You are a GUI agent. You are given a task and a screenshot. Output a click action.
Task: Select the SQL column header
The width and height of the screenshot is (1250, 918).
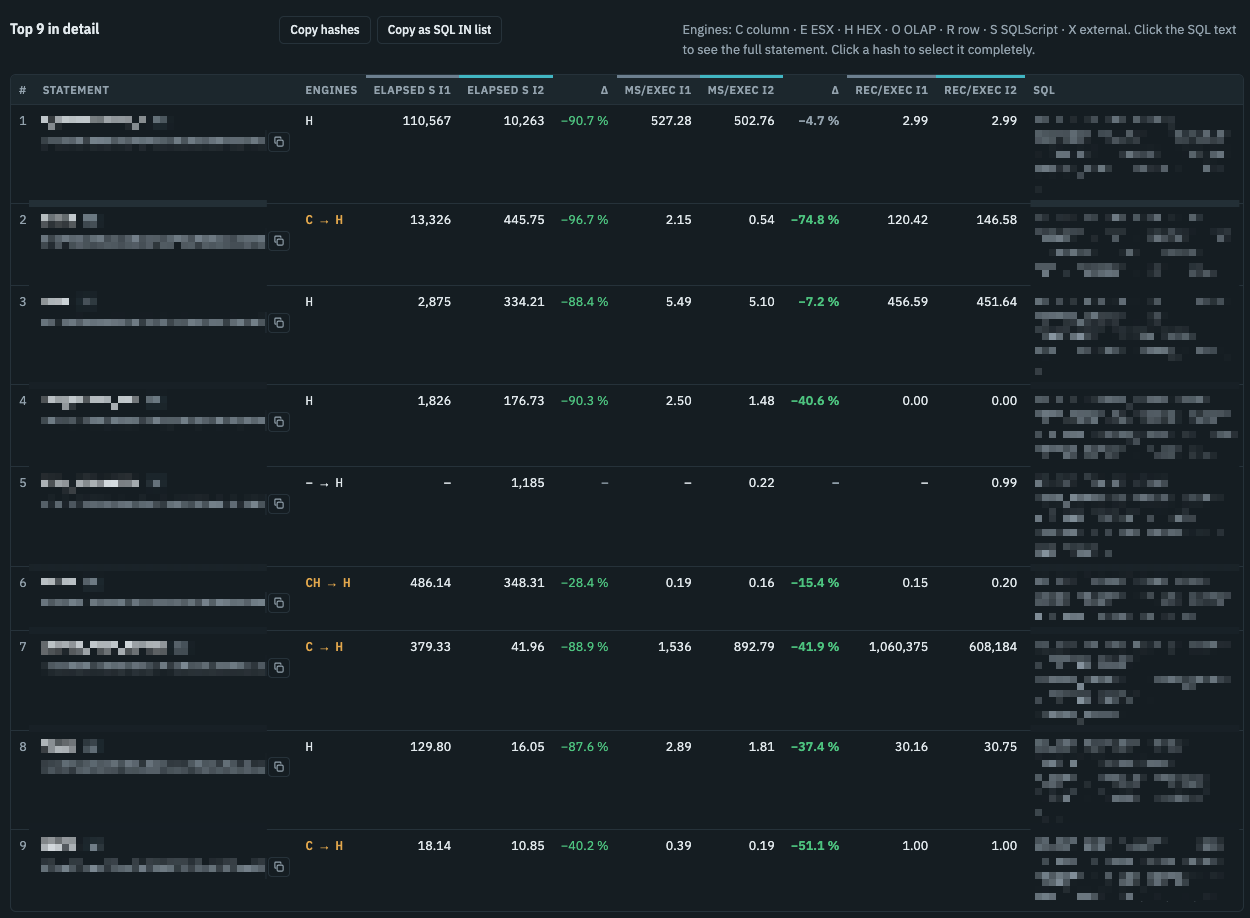point(1044,90)
